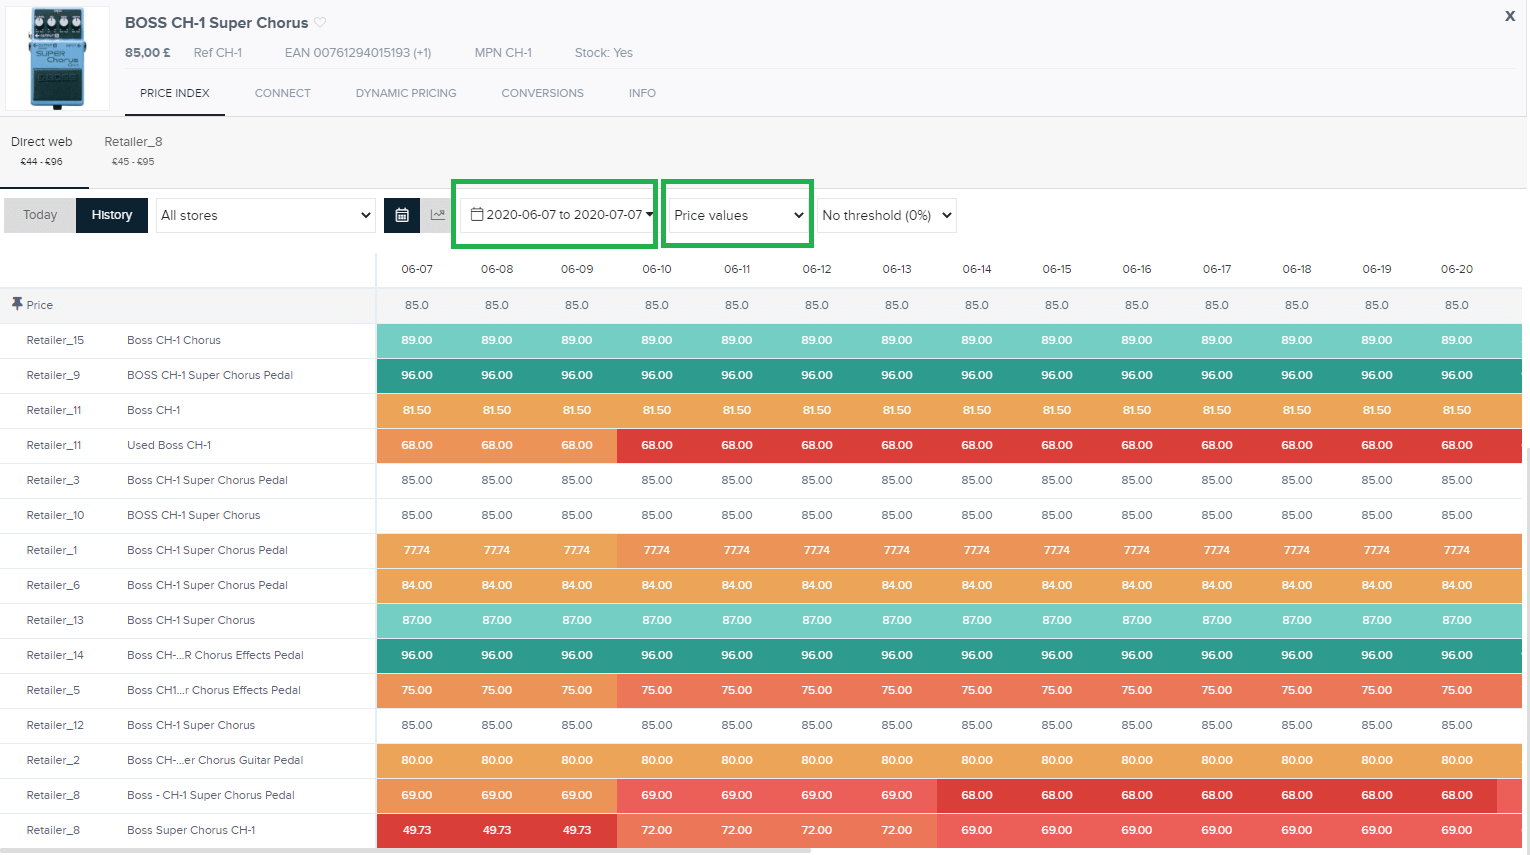Click product title Boss CH-1 Chorus

coord(174,340)
